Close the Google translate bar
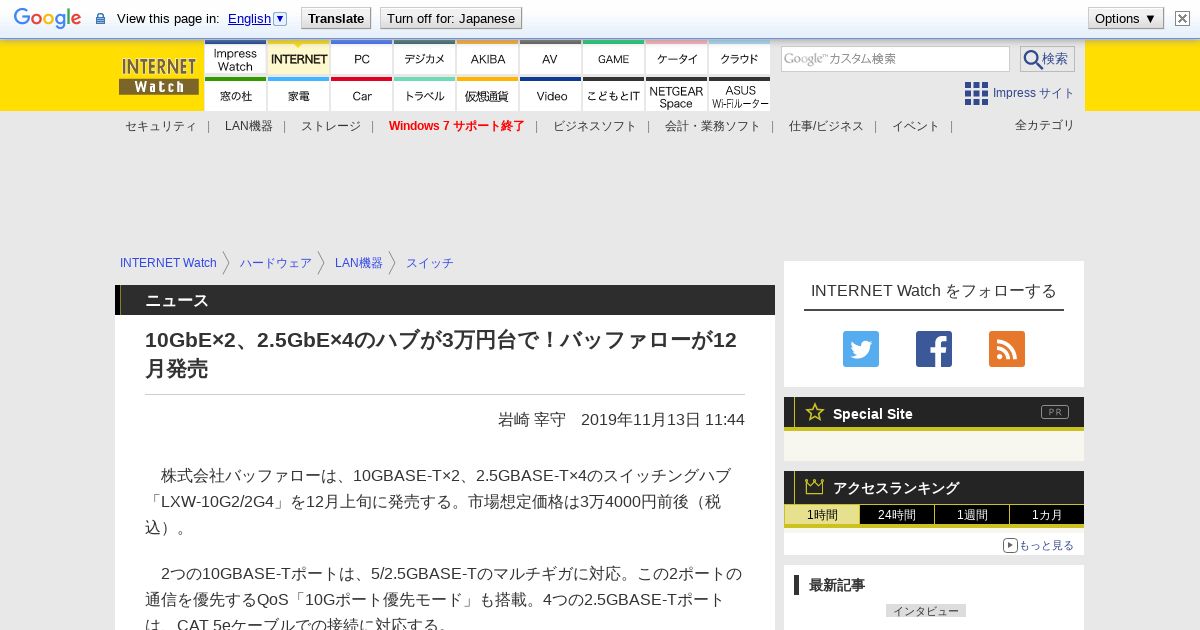This screenshot has height=630, width=1200. [x=1182, y=18]
